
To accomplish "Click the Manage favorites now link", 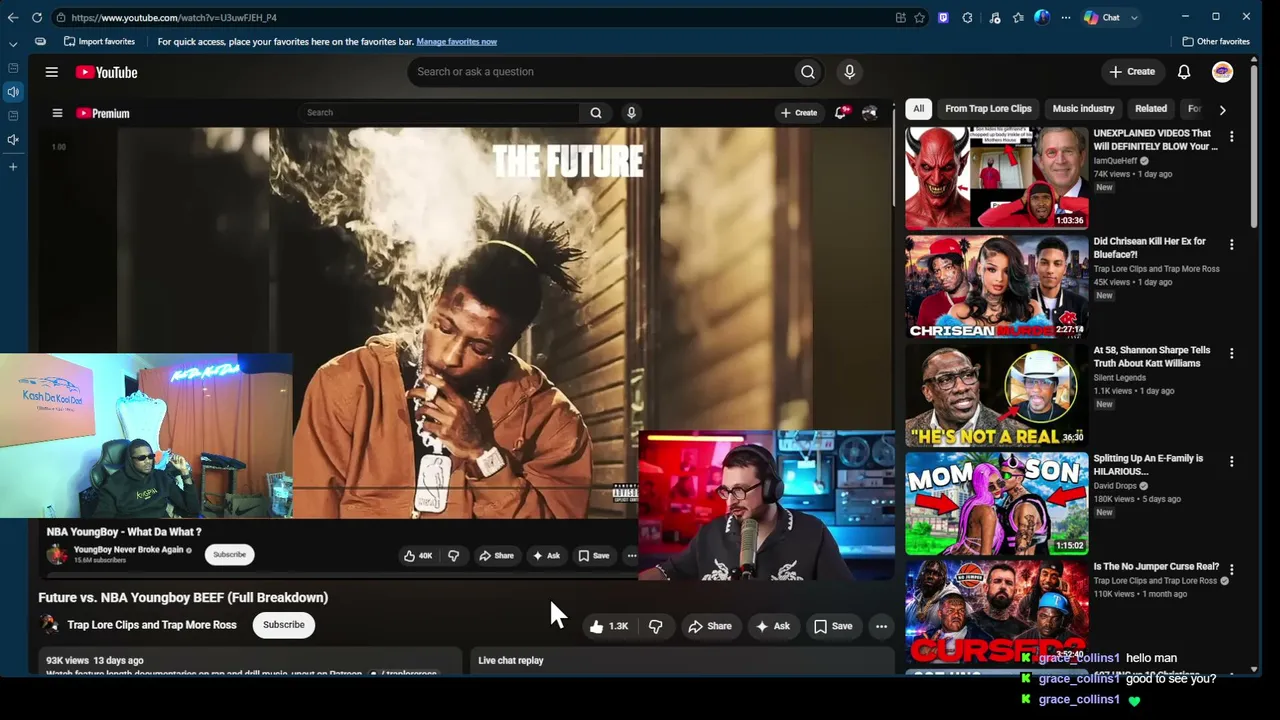I will tap(456, 41).
